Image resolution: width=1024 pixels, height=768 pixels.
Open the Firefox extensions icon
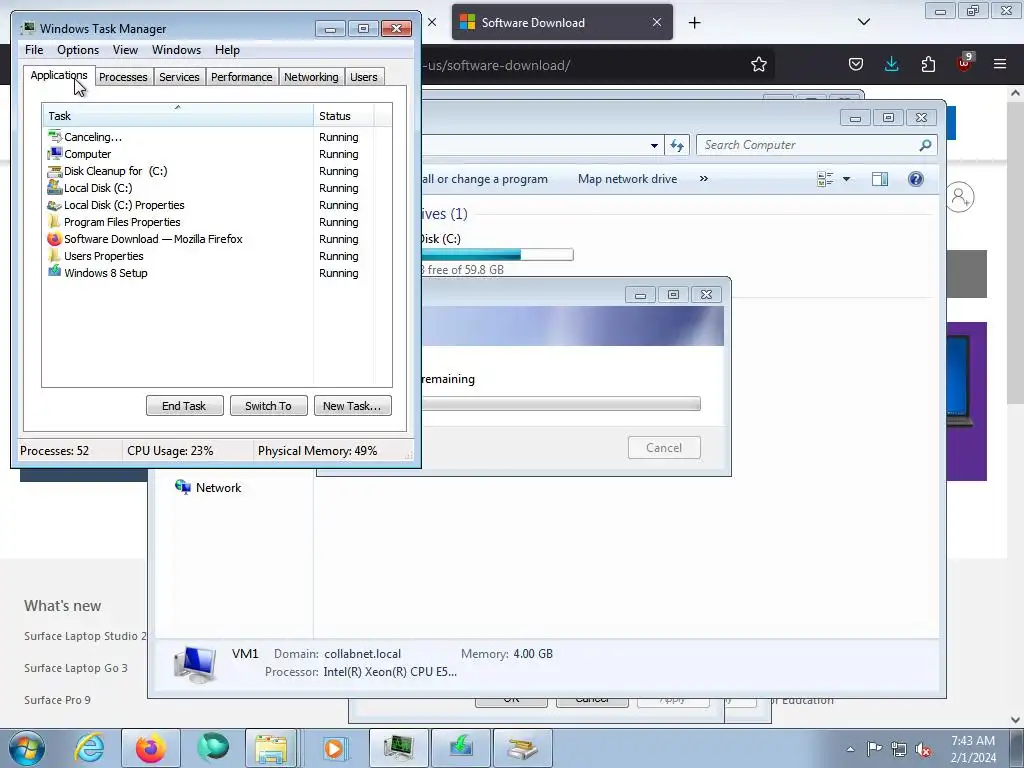(928, 64)
